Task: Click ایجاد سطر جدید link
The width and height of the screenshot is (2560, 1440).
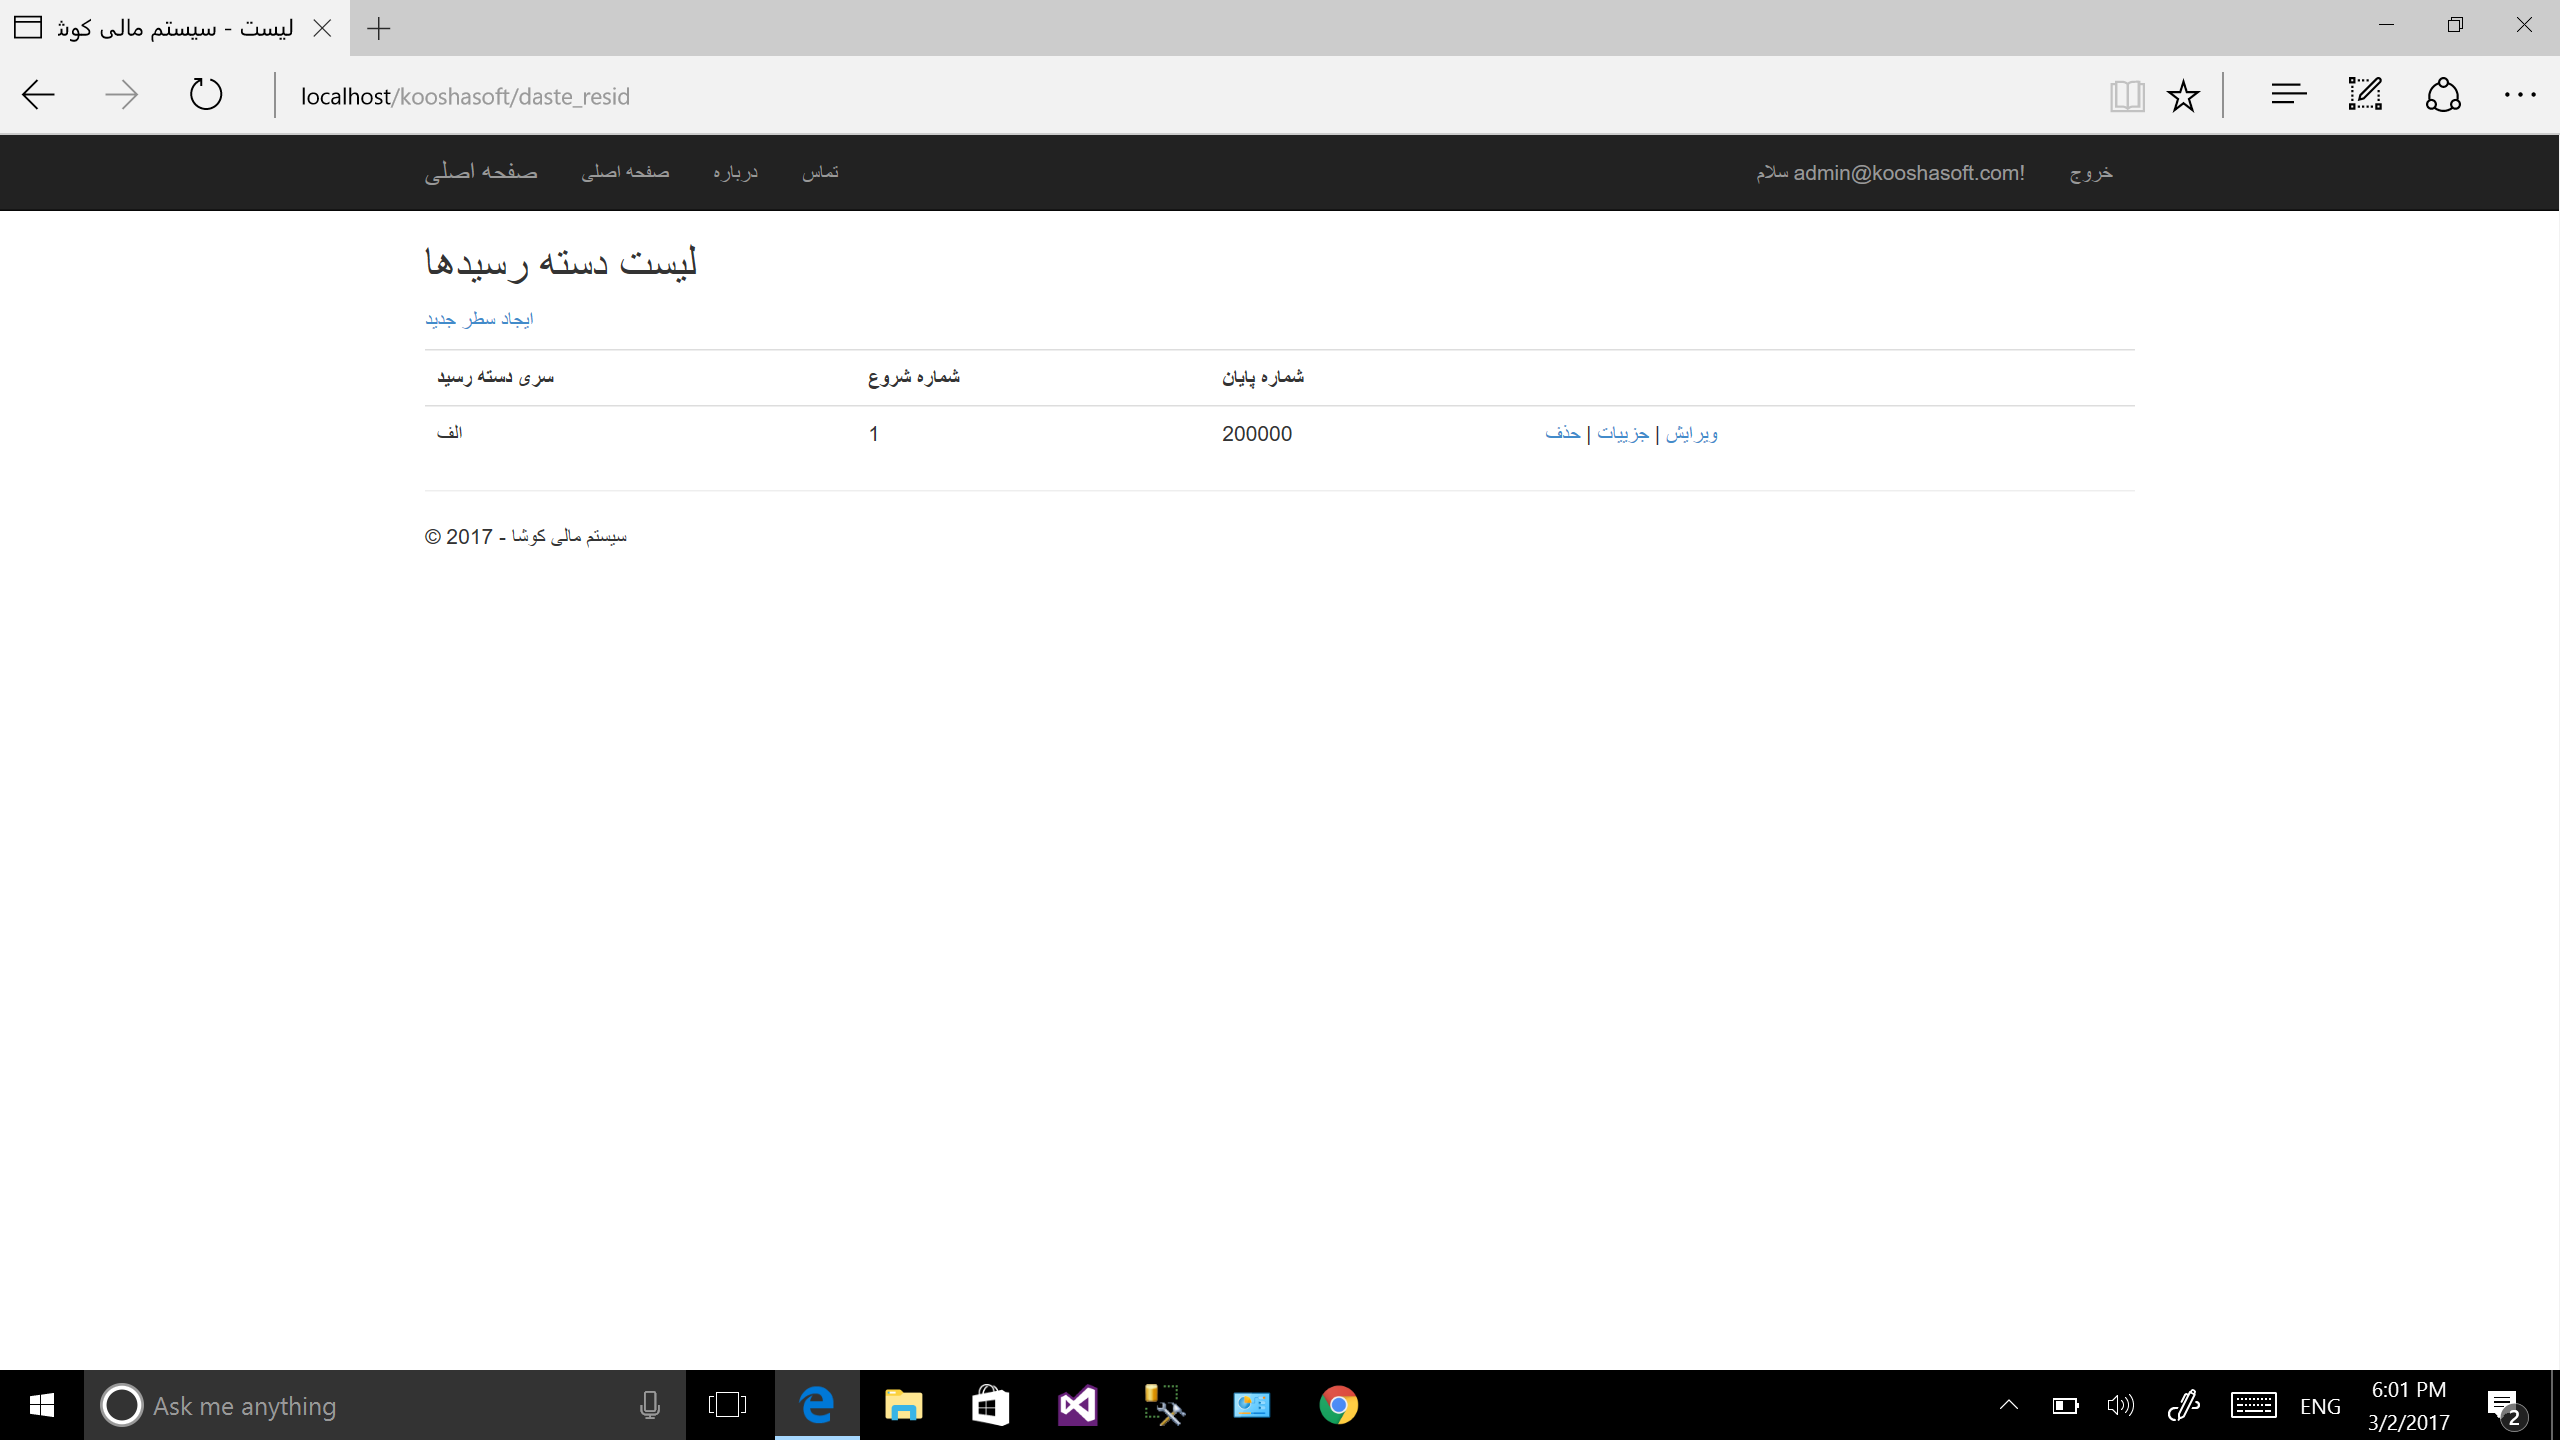Action: pos(479,319)
